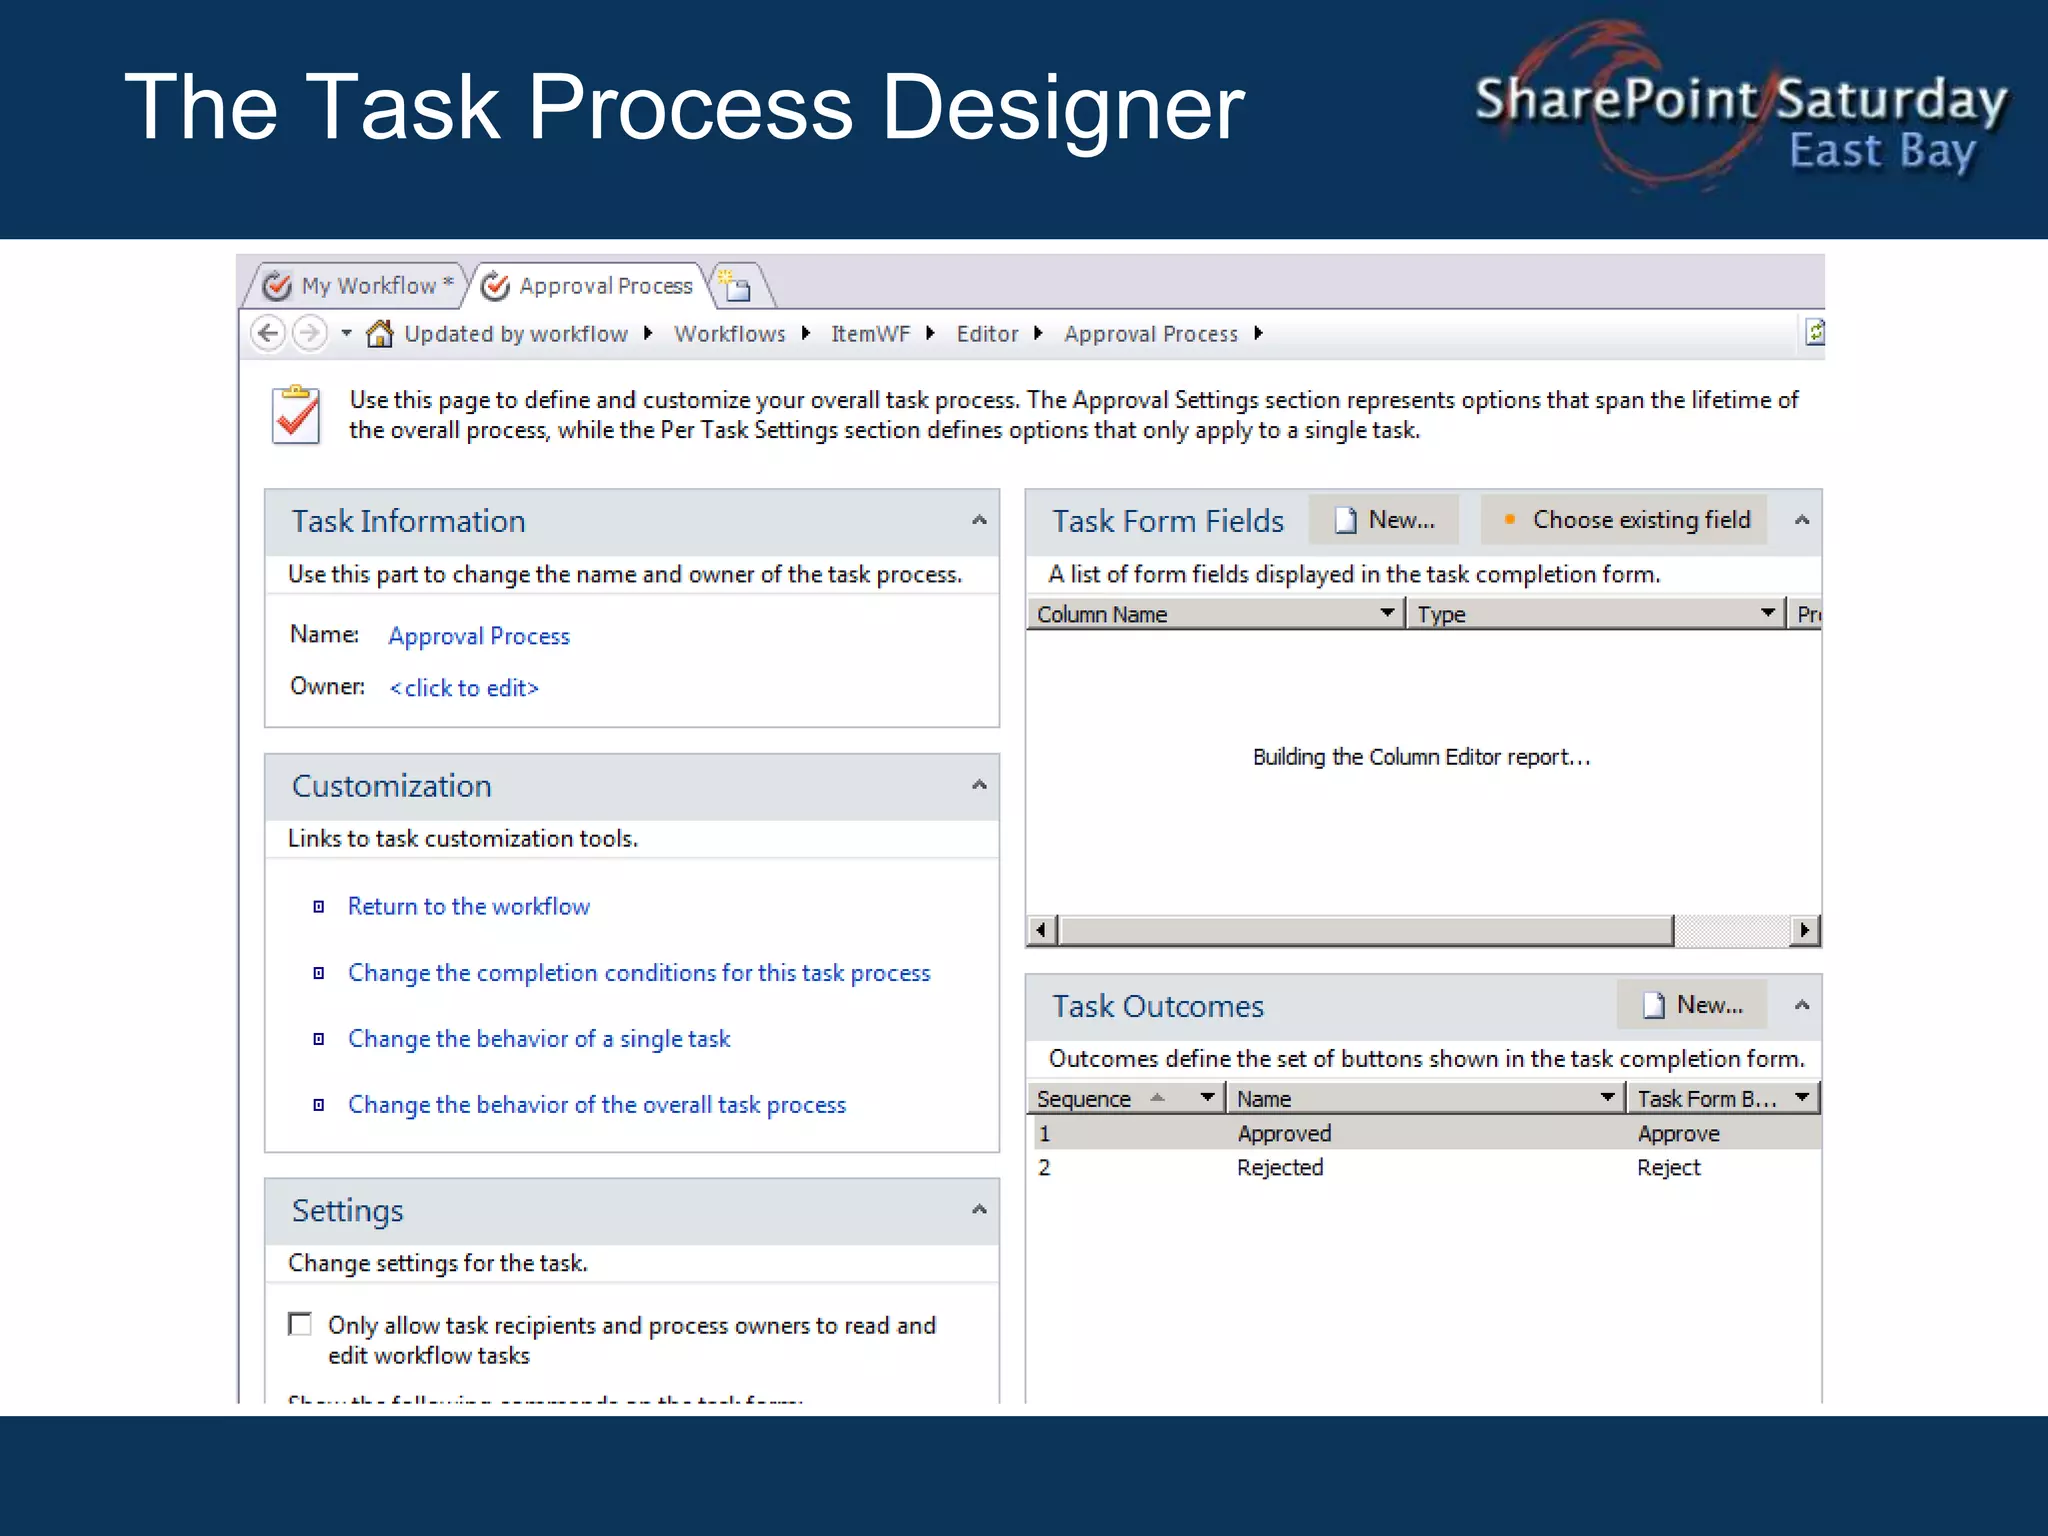Open the Sequence column header dropdown
Viewport: 2048px width, 1536px height.
pos(1208,1097)
